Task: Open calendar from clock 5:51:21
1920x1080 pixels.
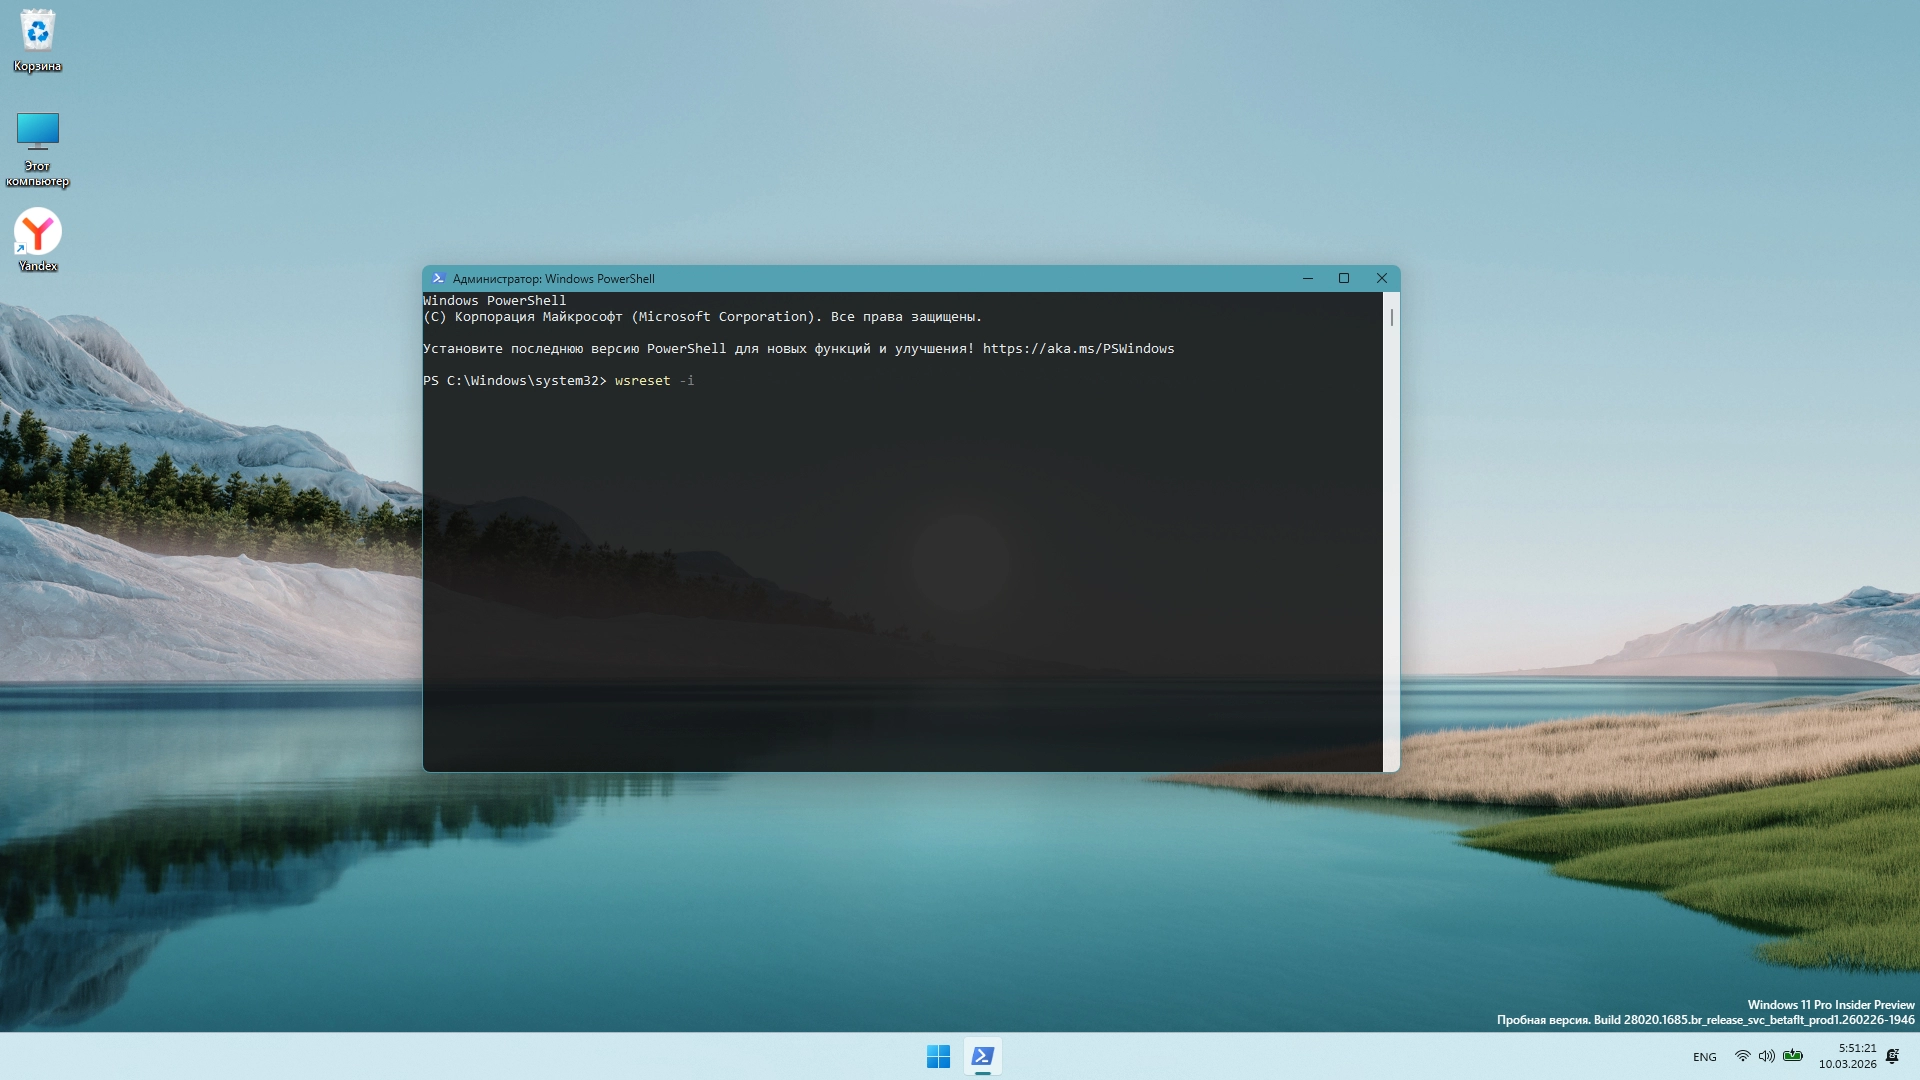Action: coord(1848,1056)
